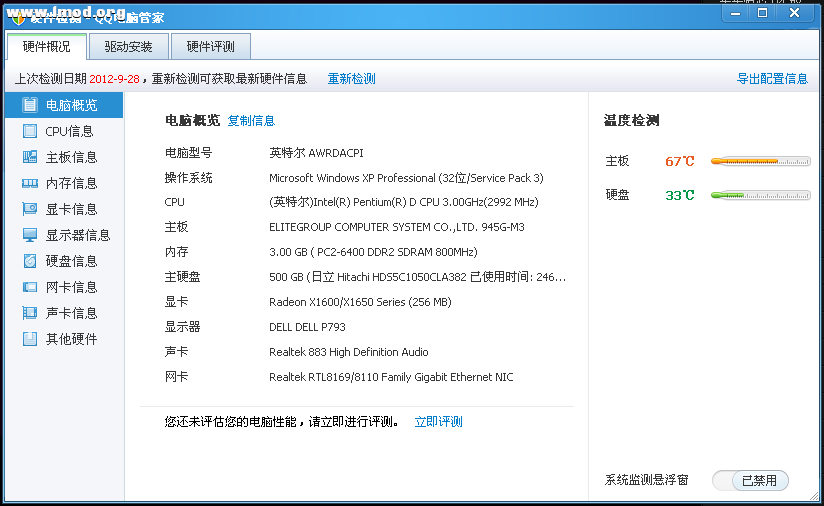This screenshot has width=824, height=506.
Task: Click the Intel Pentium D CPU value
Action: coord(404,202)
